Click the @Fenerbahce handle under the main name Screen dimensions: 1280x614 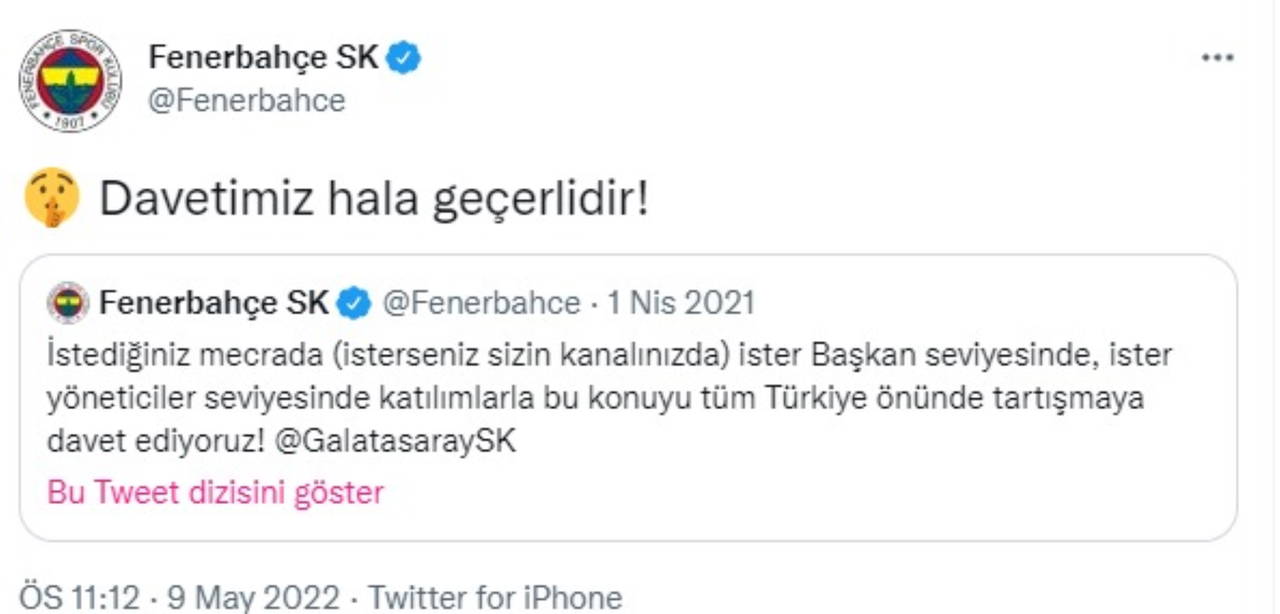[x=246, y=101]
